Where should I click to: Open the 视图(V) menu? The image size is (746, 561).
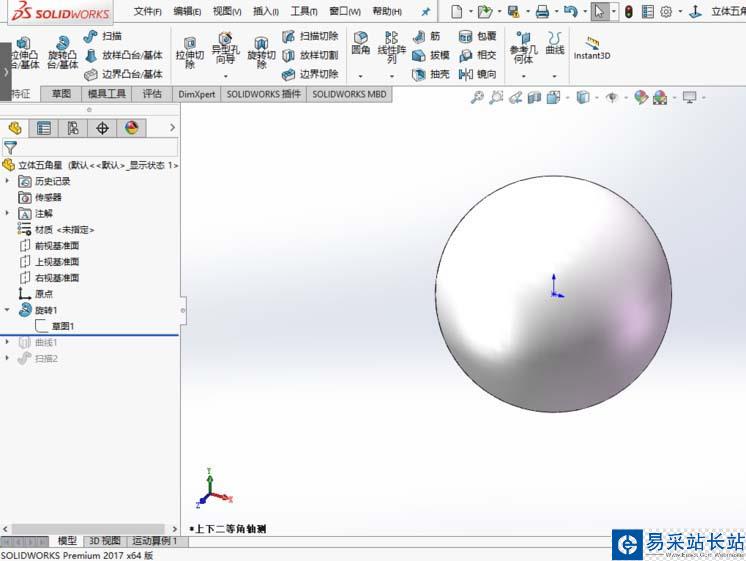tap(227, 11)
